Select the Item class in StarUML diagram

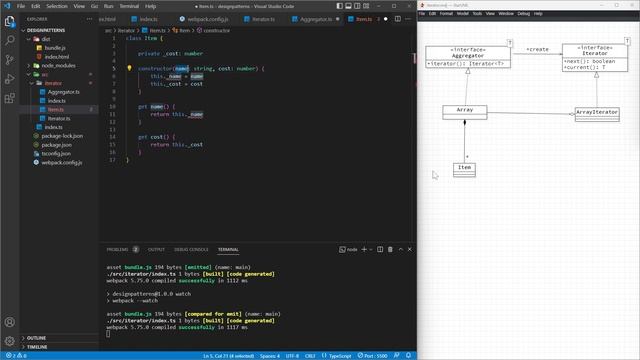click(x=464, y=170)
